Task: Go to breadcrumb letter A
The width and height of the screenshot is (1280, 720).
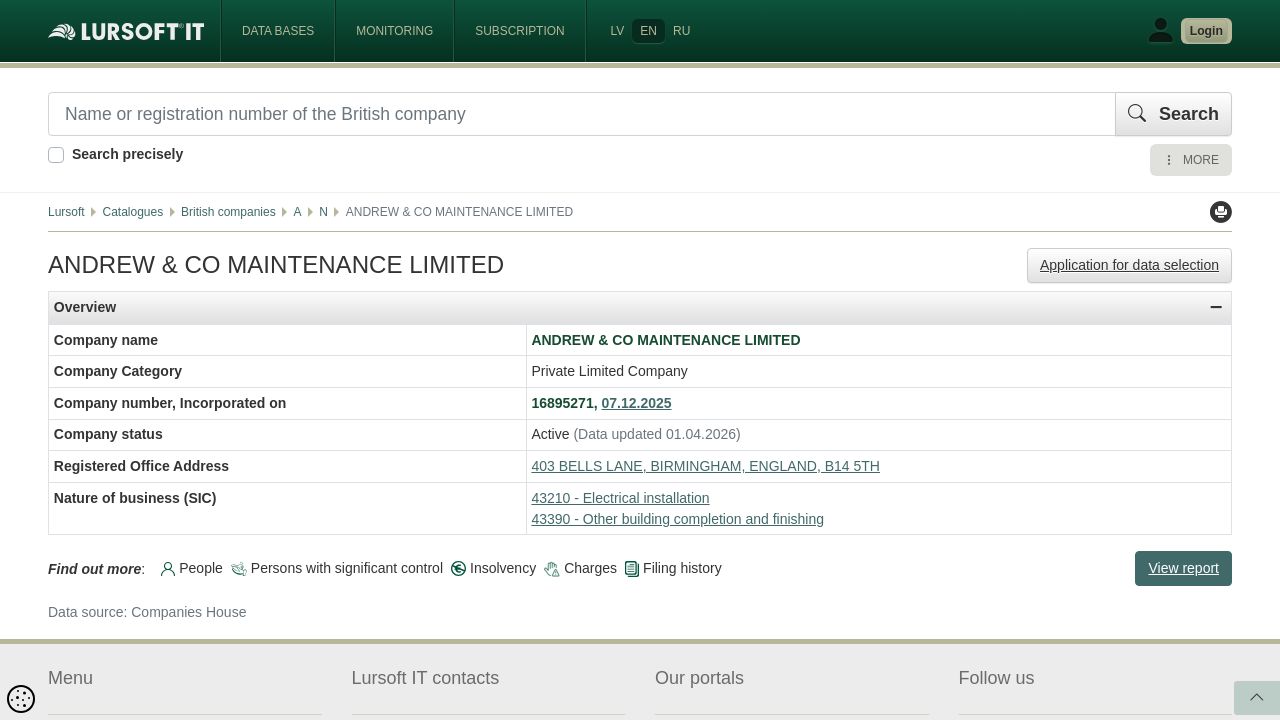Action: pyautogui.click(x=297, y=212)
